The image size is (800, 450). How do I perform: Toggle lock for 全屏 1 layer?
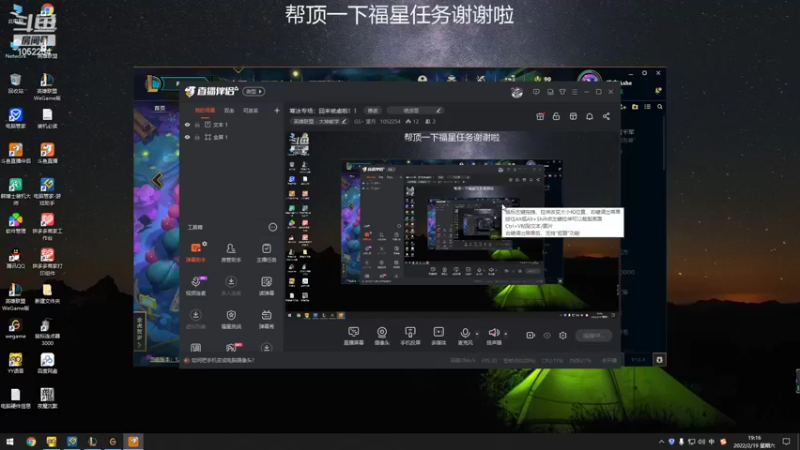(197, 137)
